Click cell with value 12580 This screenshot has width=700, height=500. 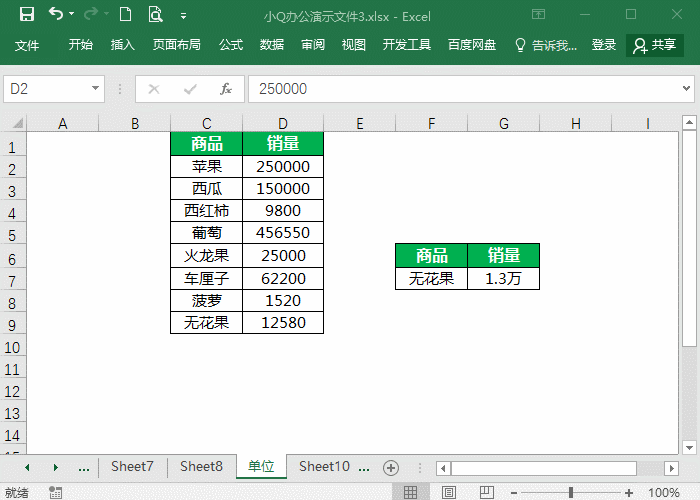point(283,322)
